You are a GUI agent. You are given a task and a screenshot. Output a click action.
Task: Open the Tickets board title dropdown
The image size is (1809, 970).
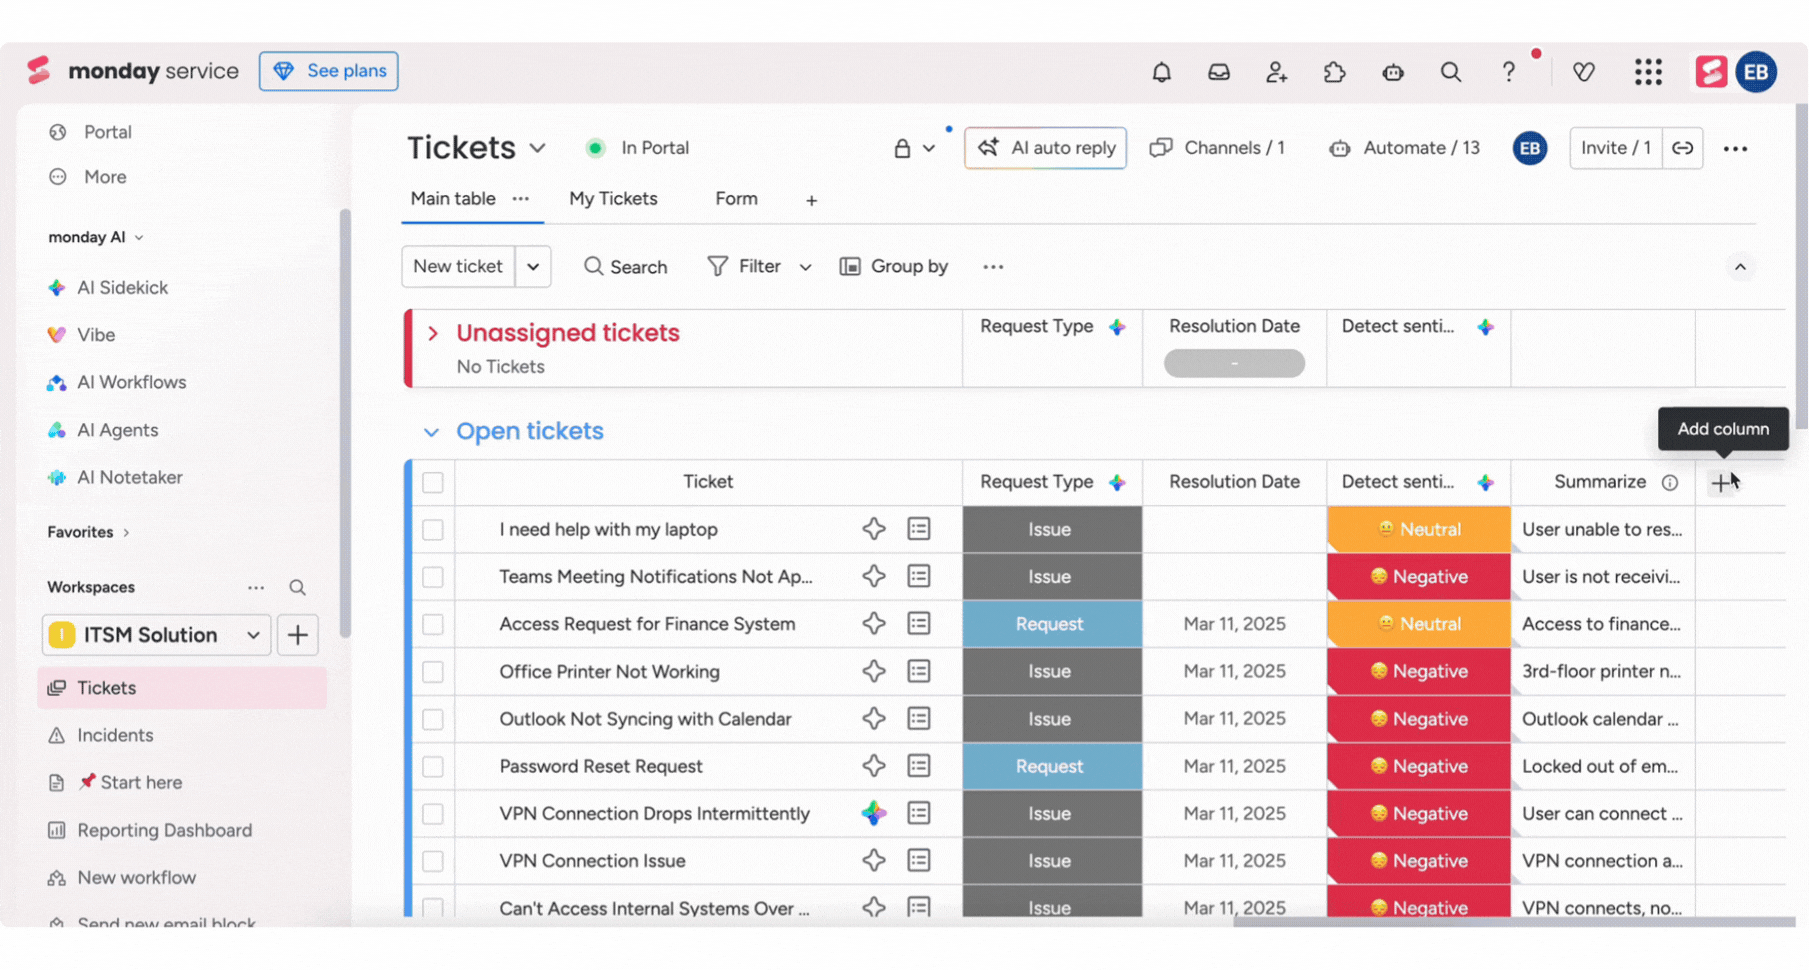[537, 148]
